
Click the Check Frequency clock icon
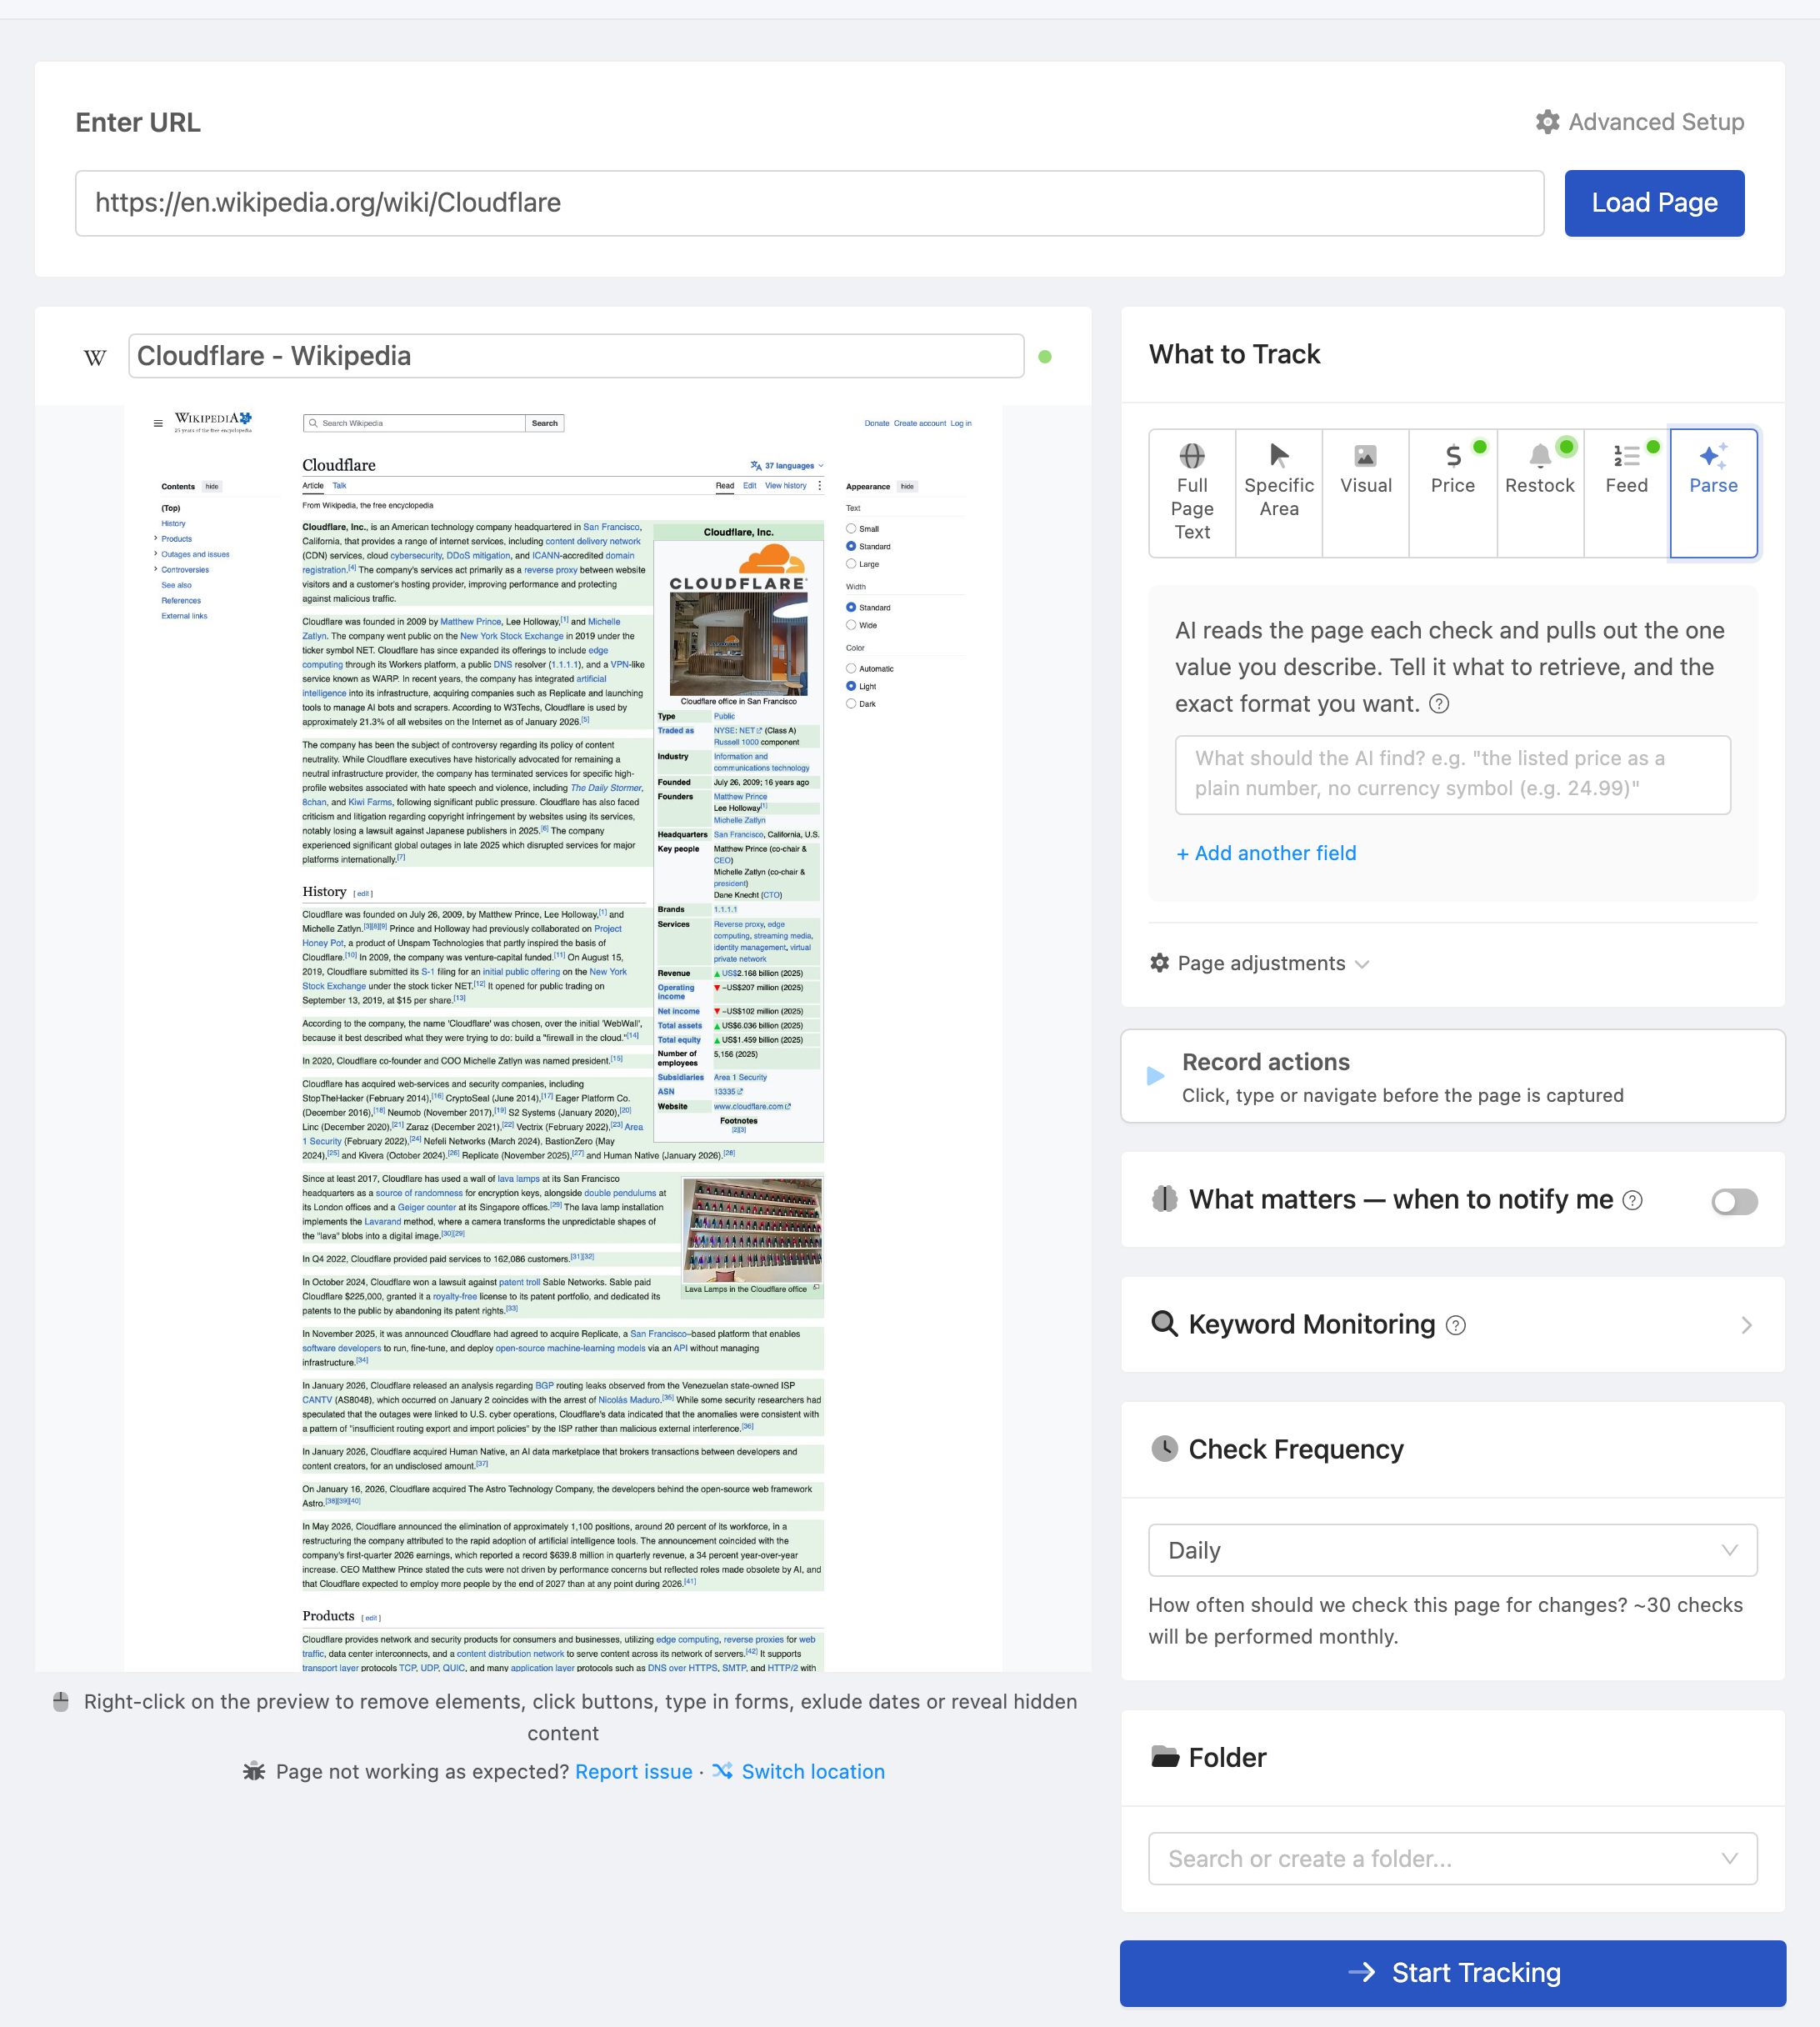coord(1164,1449)
